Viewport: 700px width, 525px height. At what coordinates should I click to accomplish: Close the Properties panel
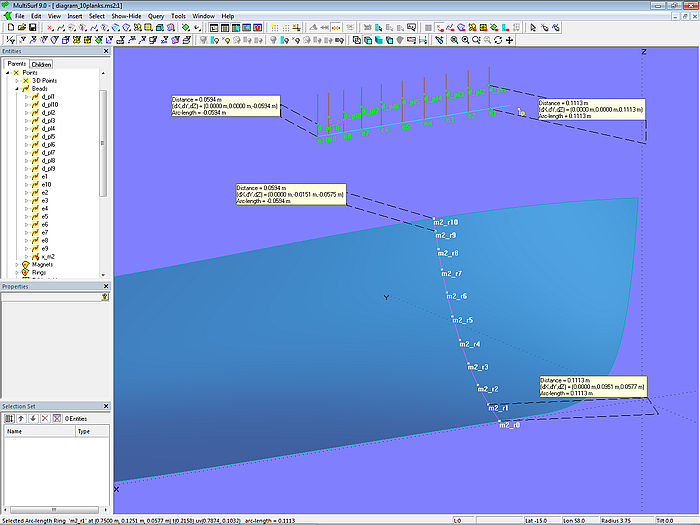[106, 287]
